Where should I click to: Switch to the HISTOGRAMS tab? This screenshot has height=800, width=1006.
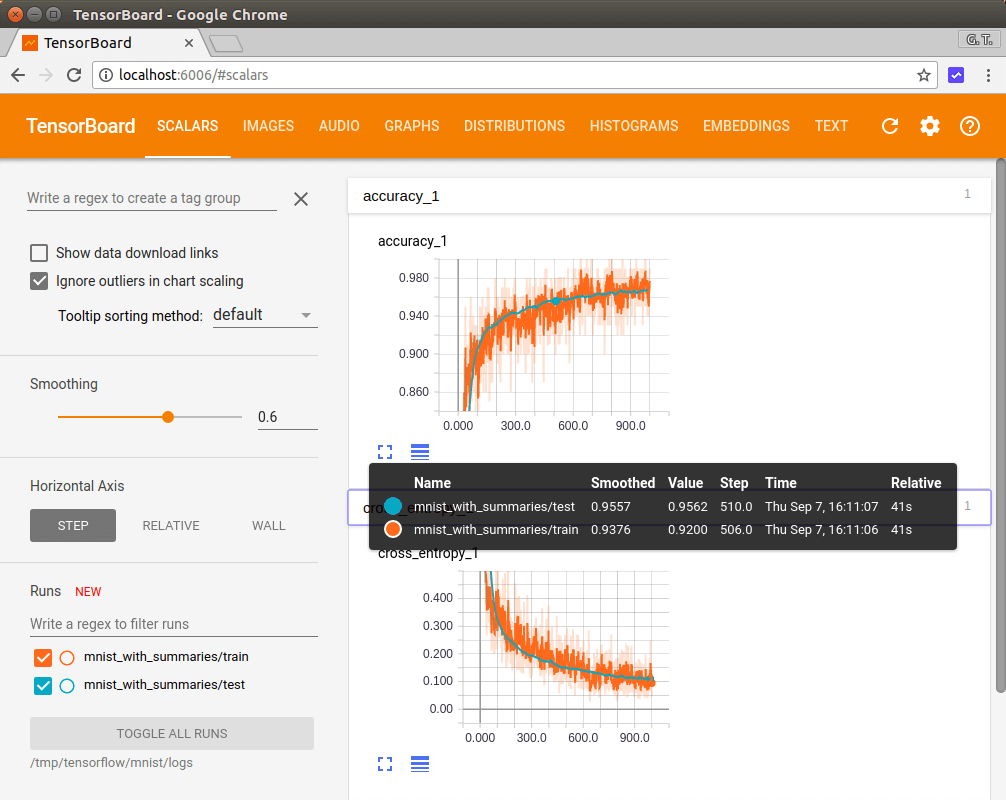(x=634, y=126)
